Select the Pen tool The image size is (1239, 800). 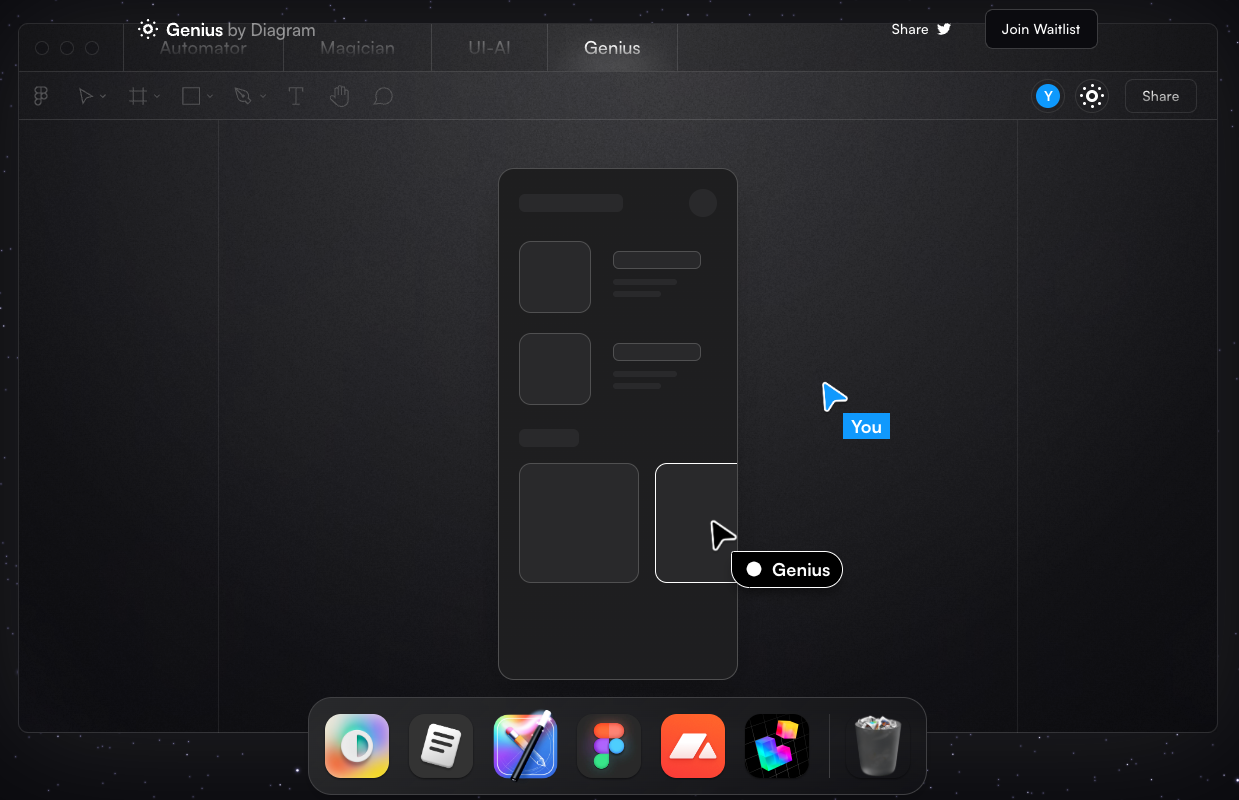[x=243, y=96]
